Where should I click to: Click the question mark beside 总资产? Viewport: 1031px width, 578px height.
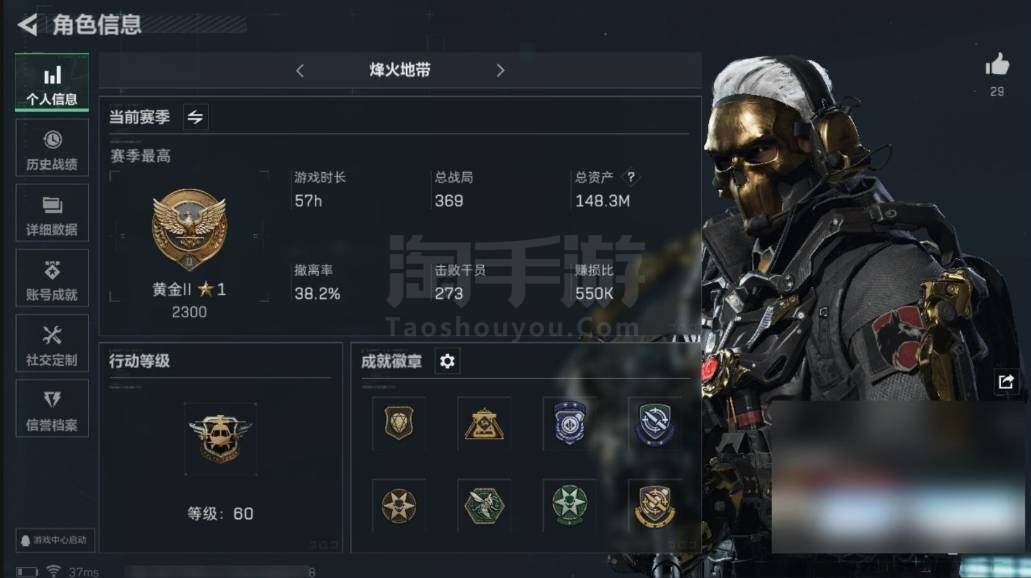tap(631, 177)
